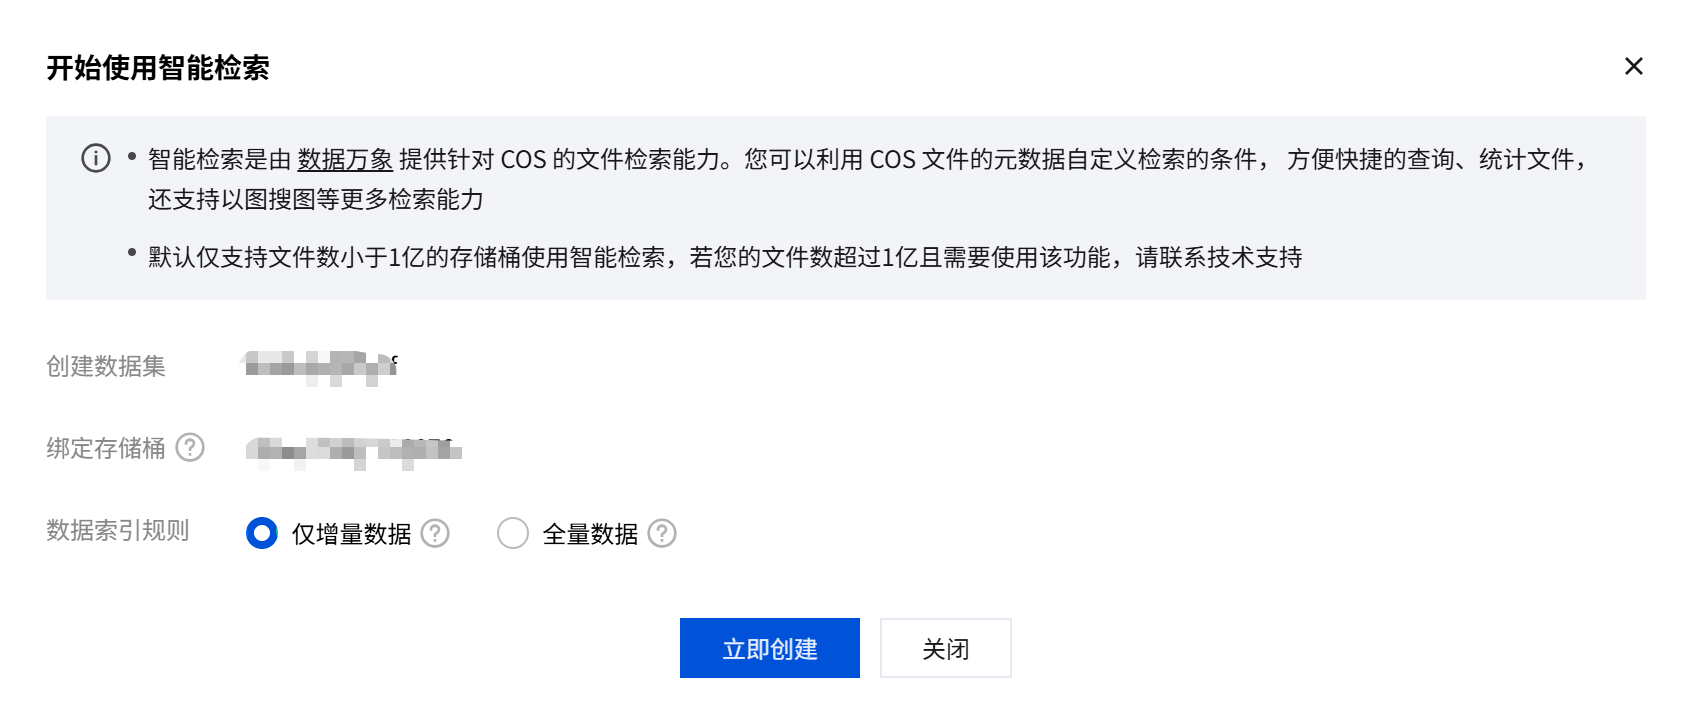Select the 仅增量数据 radio circle

262,533
